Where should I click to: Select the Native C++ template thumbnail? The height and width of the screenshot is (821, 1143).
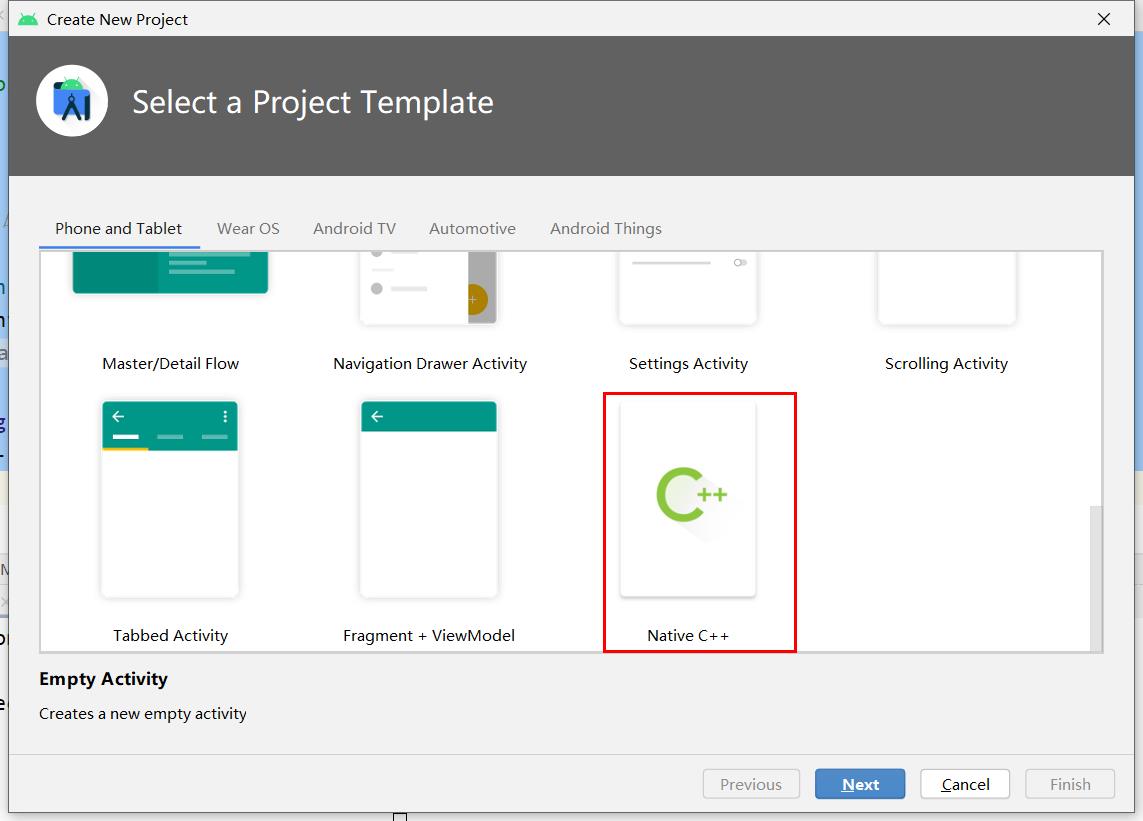click(688, 500)
